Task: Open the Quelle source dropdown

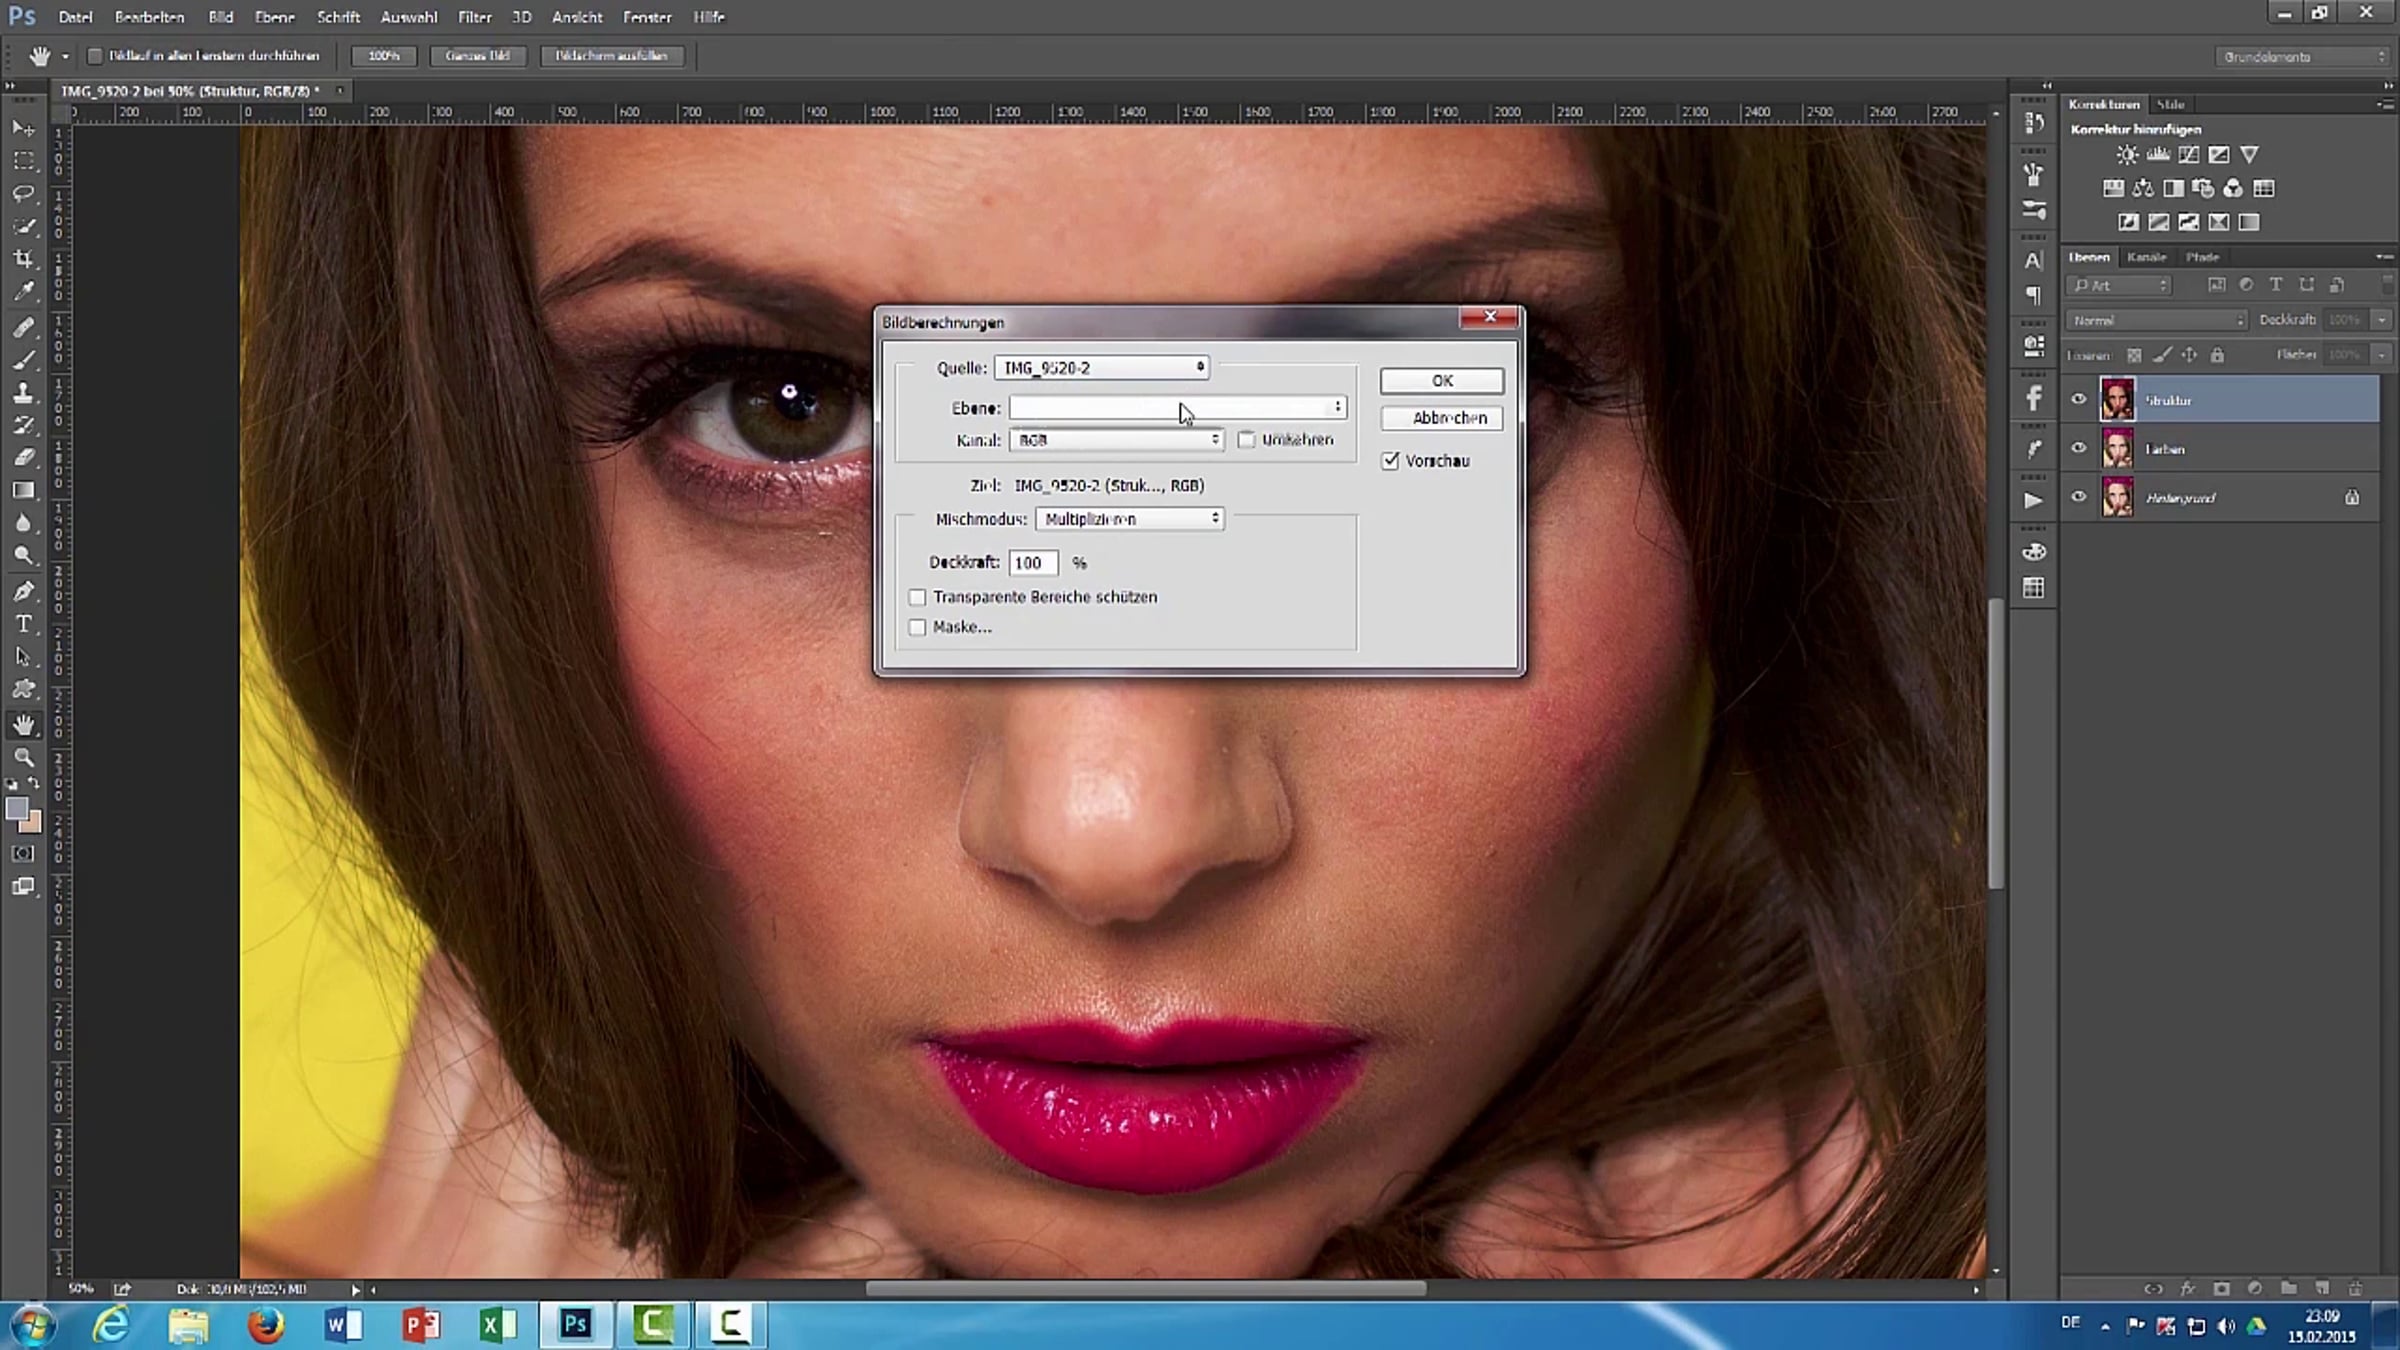Action: [1101, 368]
